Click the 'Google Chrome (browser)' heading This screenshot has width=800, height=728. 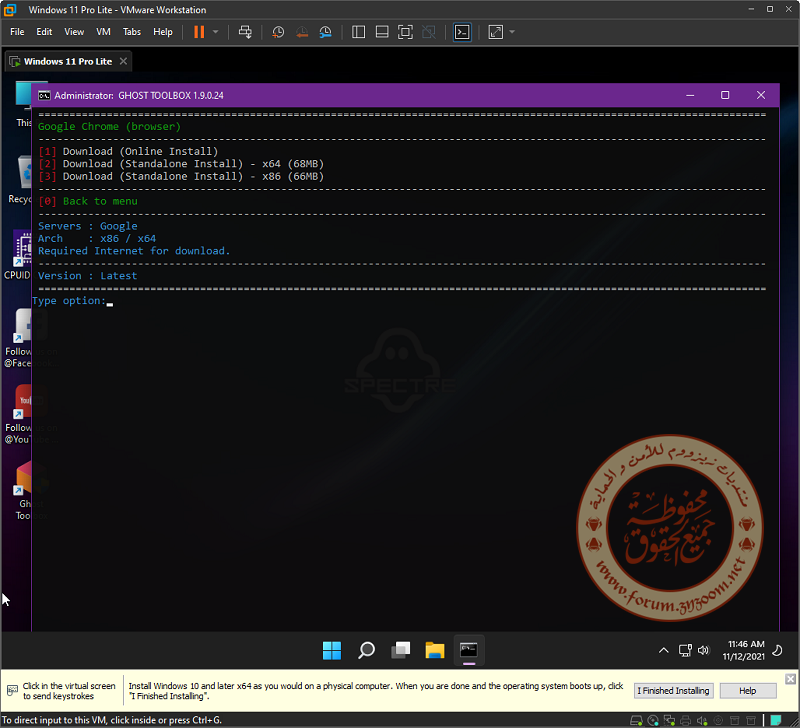[x=109, y=127]
